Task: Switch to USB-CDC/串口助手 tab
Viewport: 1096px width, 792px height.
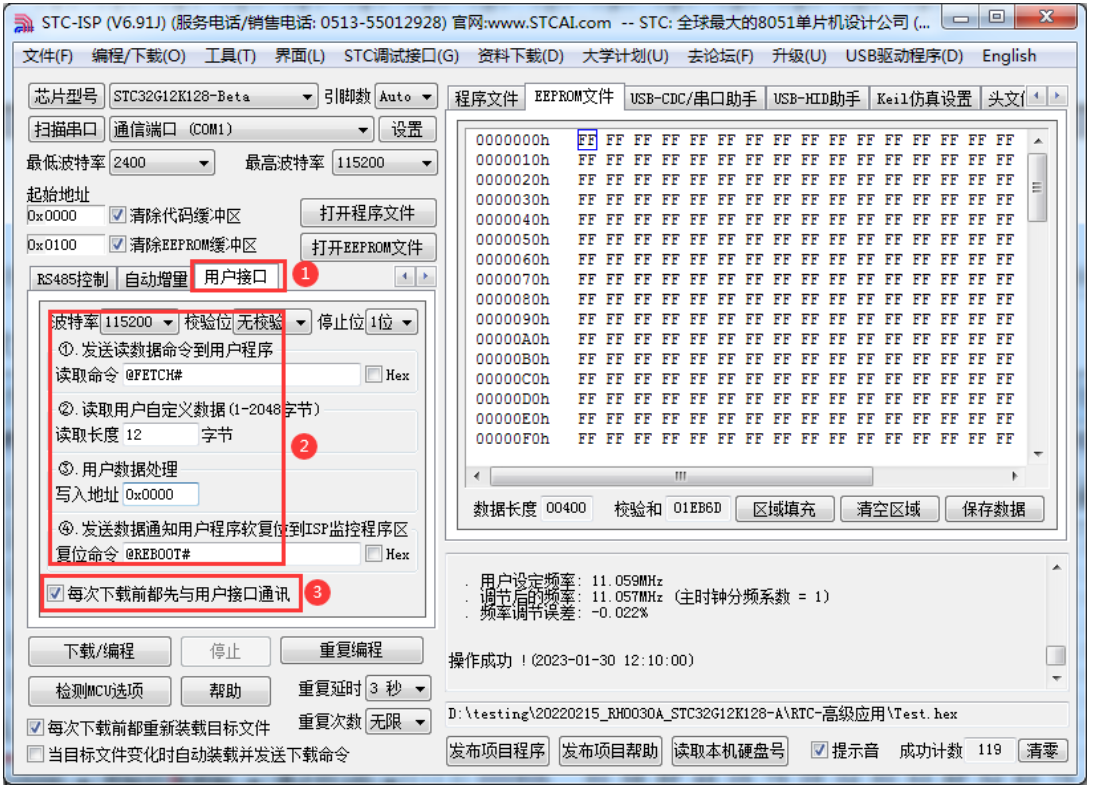Action: (693, 99)
